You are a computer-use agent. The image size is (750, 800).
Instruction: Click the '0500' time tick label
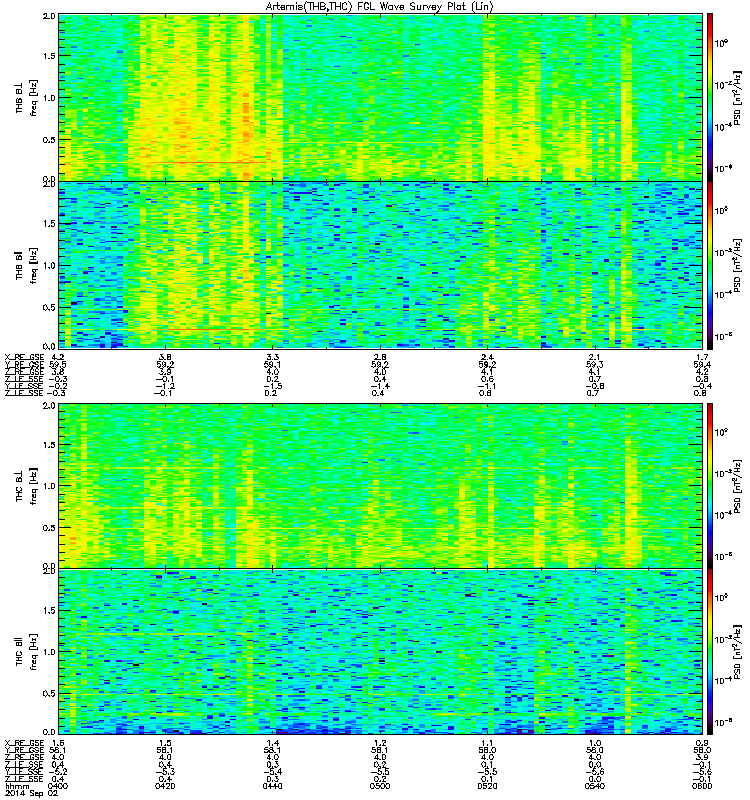380,786
